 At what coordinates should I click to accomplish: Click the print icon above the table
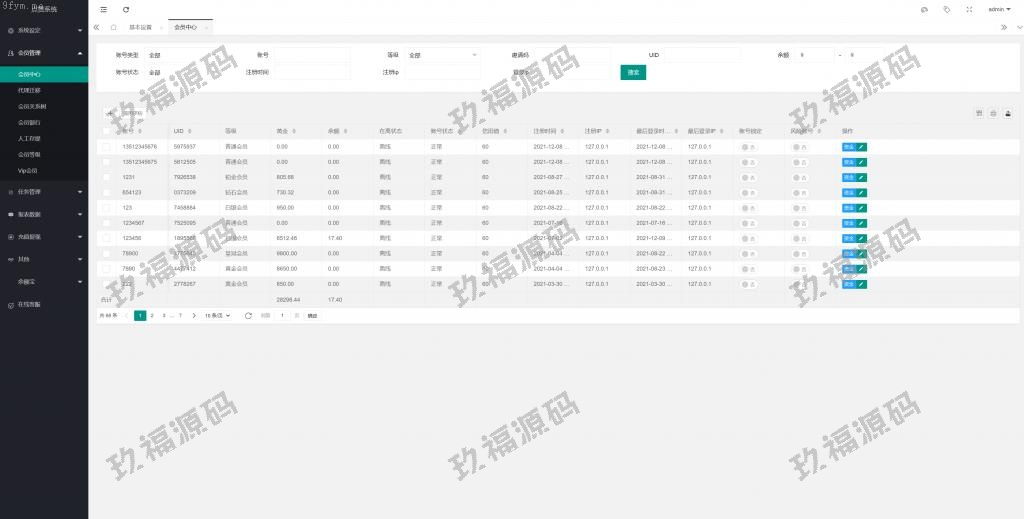[x=993, y=113]
